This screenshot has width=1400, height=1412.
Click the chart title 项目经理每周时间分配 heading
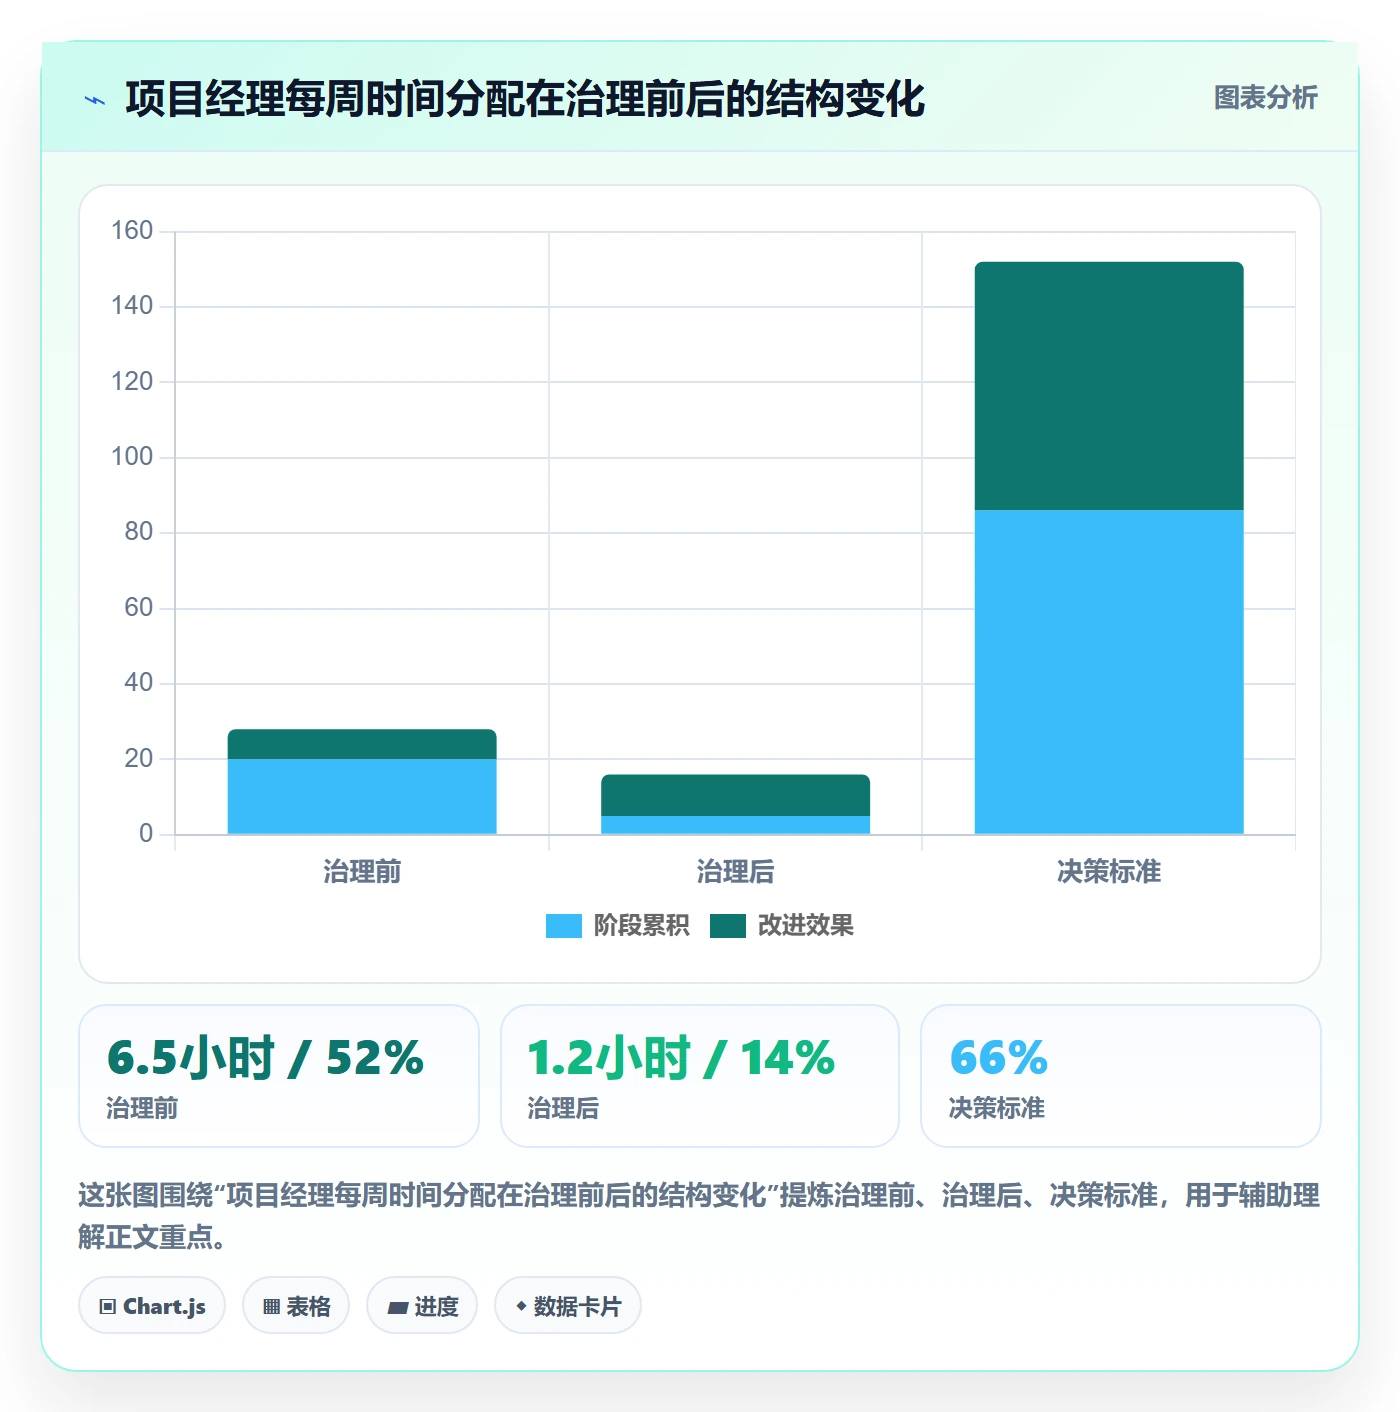525,99
